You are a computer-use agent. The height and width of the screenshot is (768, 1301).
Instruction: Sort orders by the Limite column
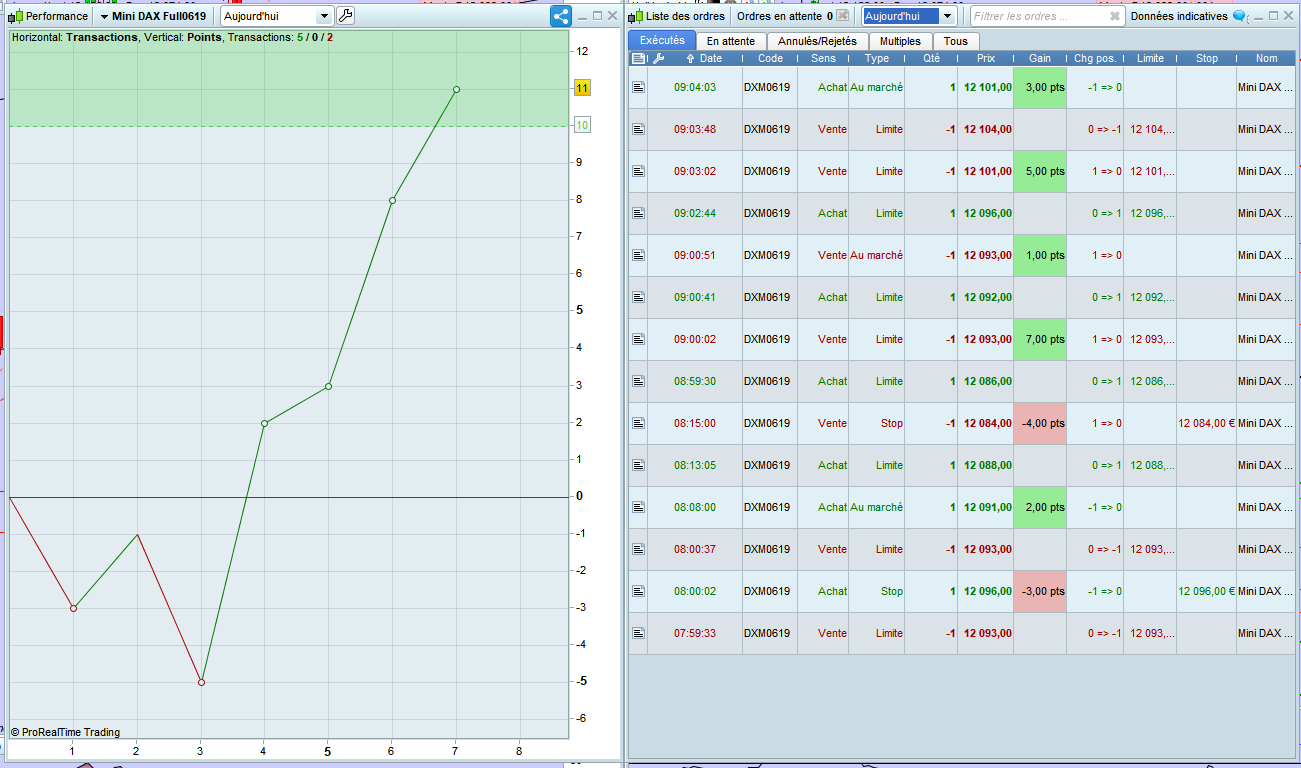1150,58
